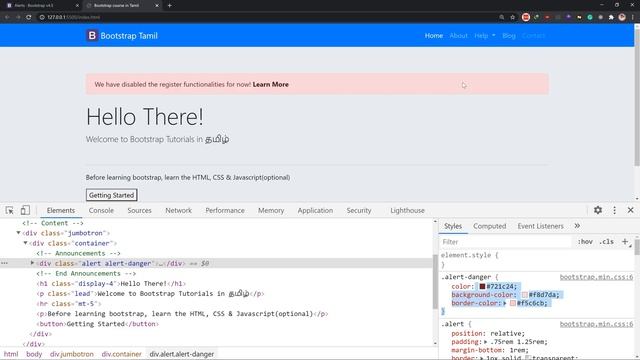Open the Memory tab
This screenshot has height=360, width=640.
[x=271, y=210]
